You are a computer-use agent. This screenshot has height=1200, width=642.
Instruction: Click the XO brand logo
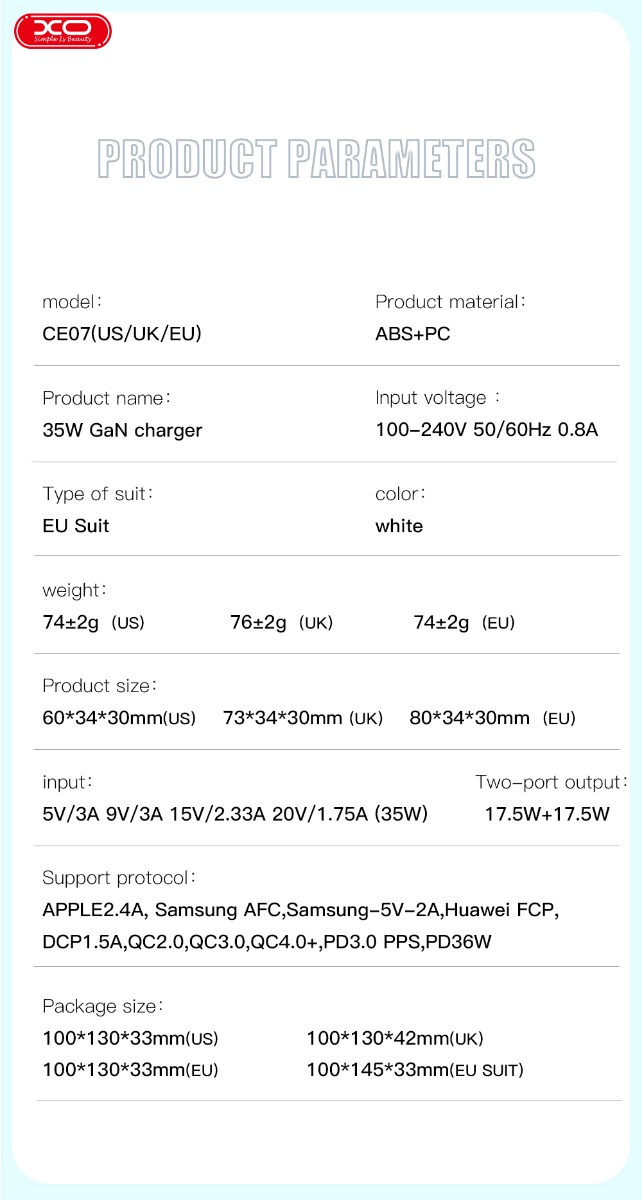[x=62, y=32]
